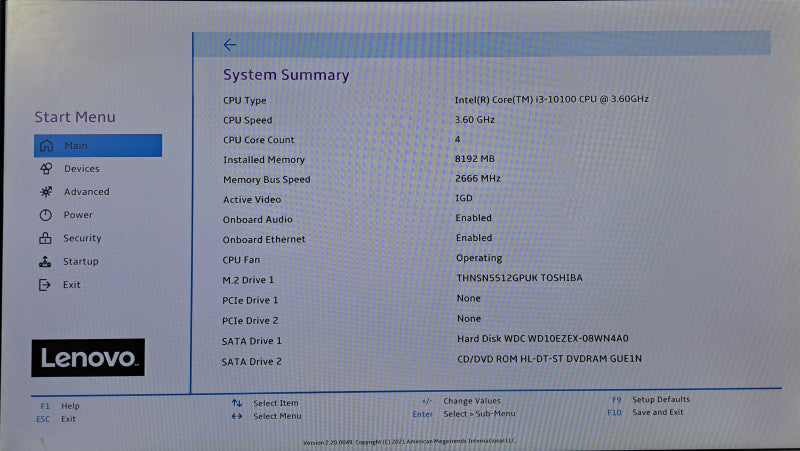Click Enter Select Sub-Menu hint
The width and height of the screenshot is (800, 451).
[464, 414]
